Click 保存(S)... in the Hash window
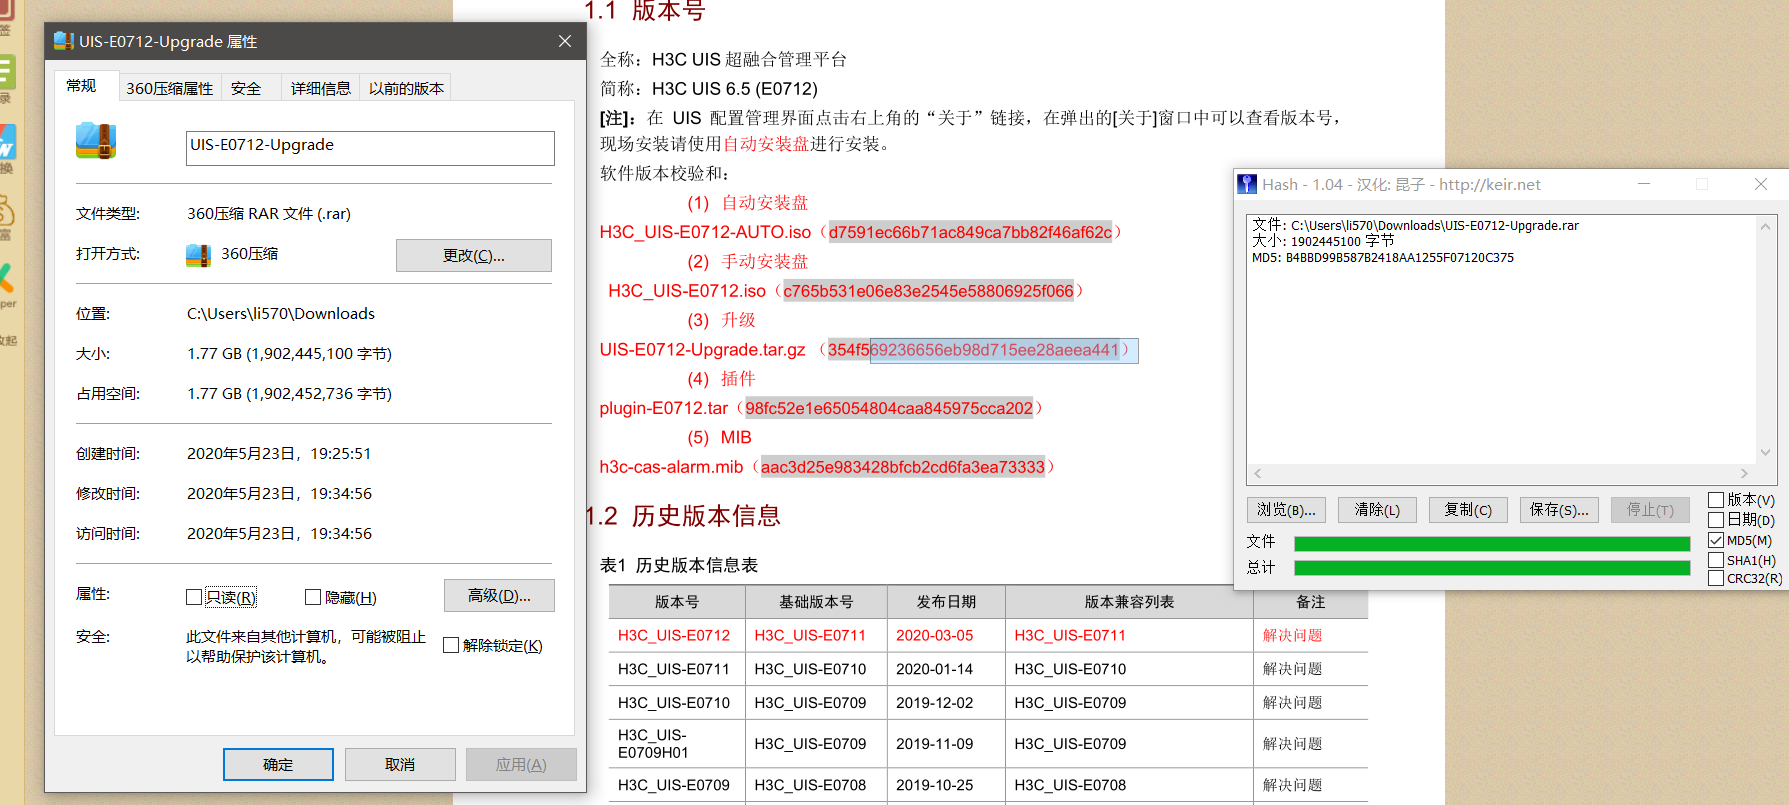Viewport: 1789px width, 805px height. click(x=1559, y=510)
